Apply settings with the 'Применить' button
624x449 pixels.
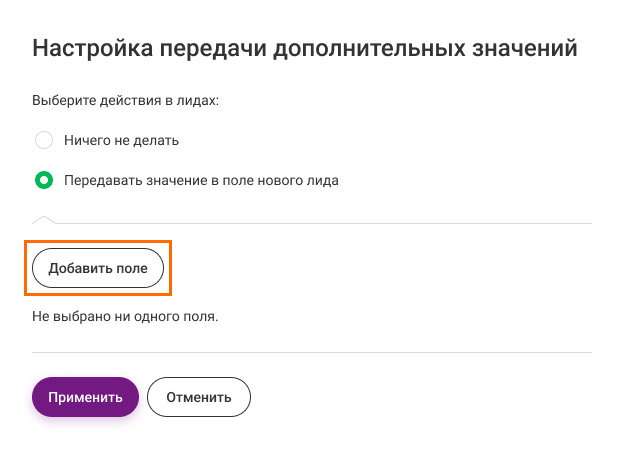85,397
